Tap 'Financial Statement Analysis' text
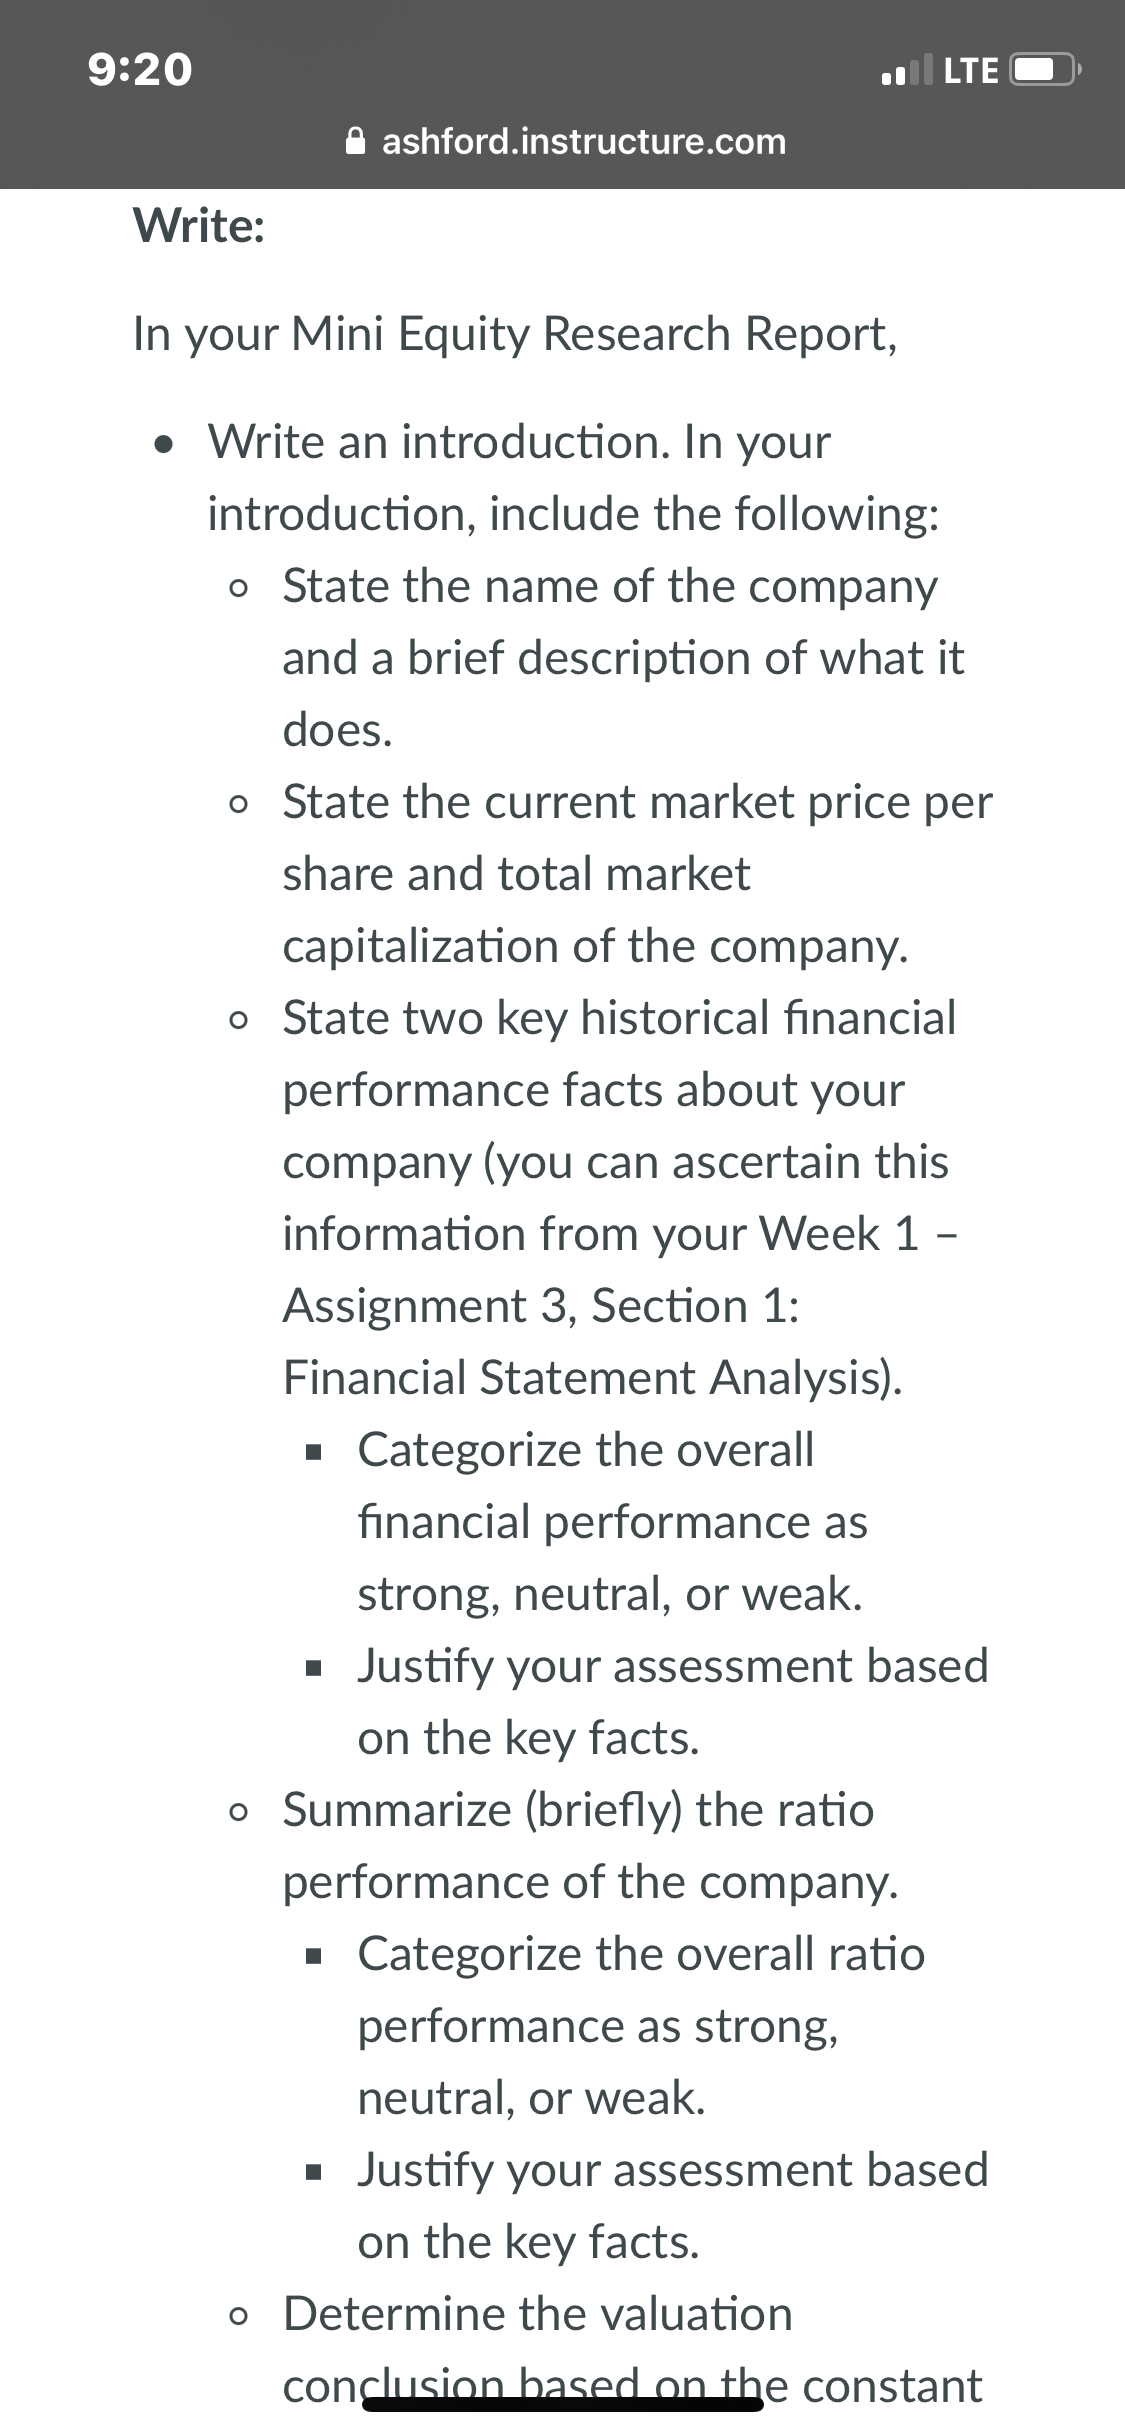The width and height of the screenshot is (1125, 2436). [592, 1377]
